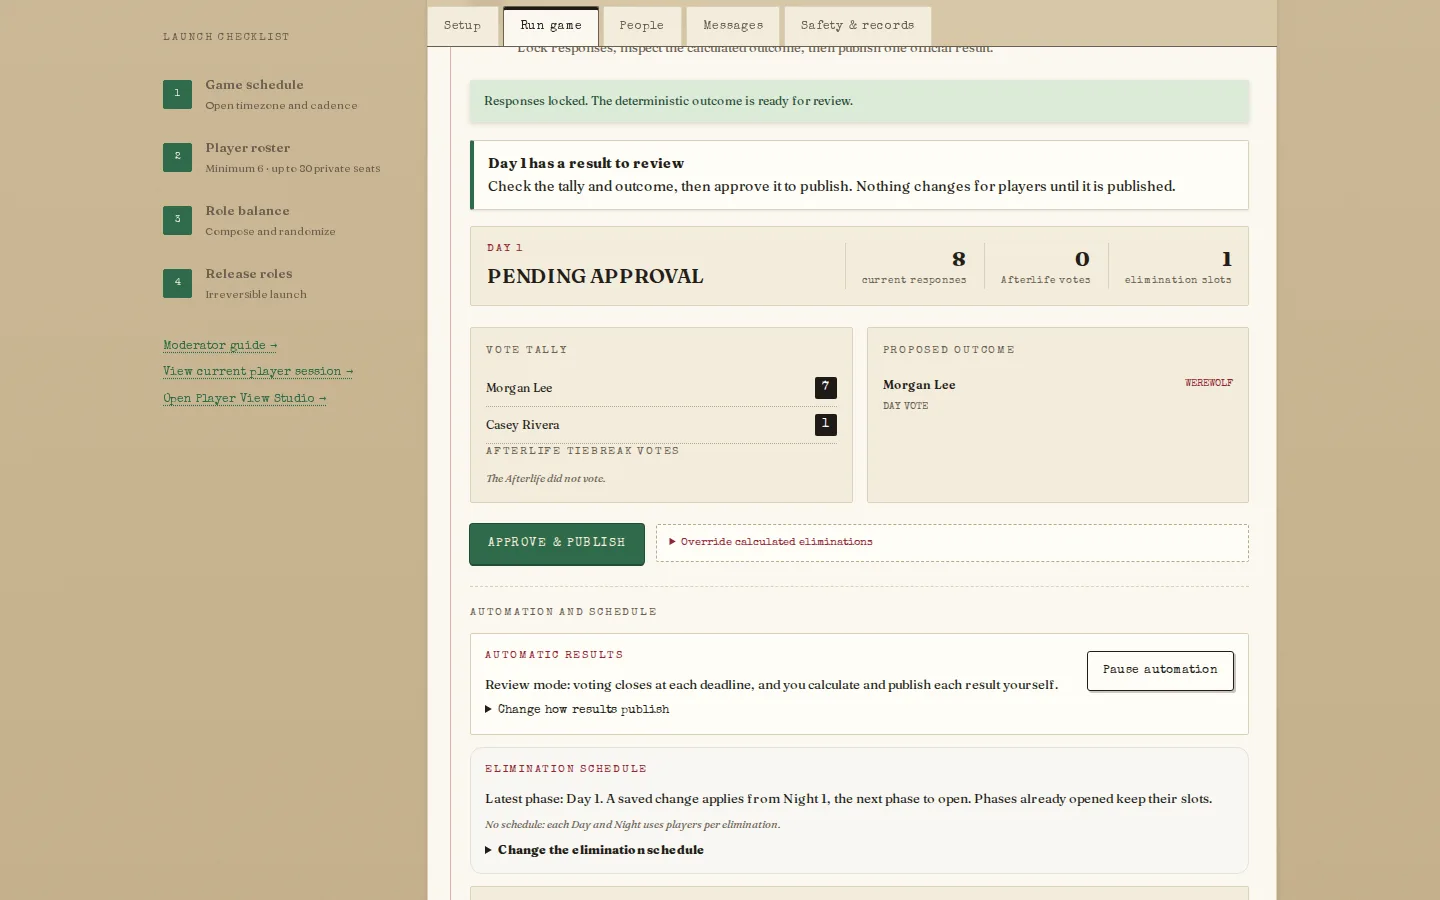Expand Change how results publish

[577, 709]
